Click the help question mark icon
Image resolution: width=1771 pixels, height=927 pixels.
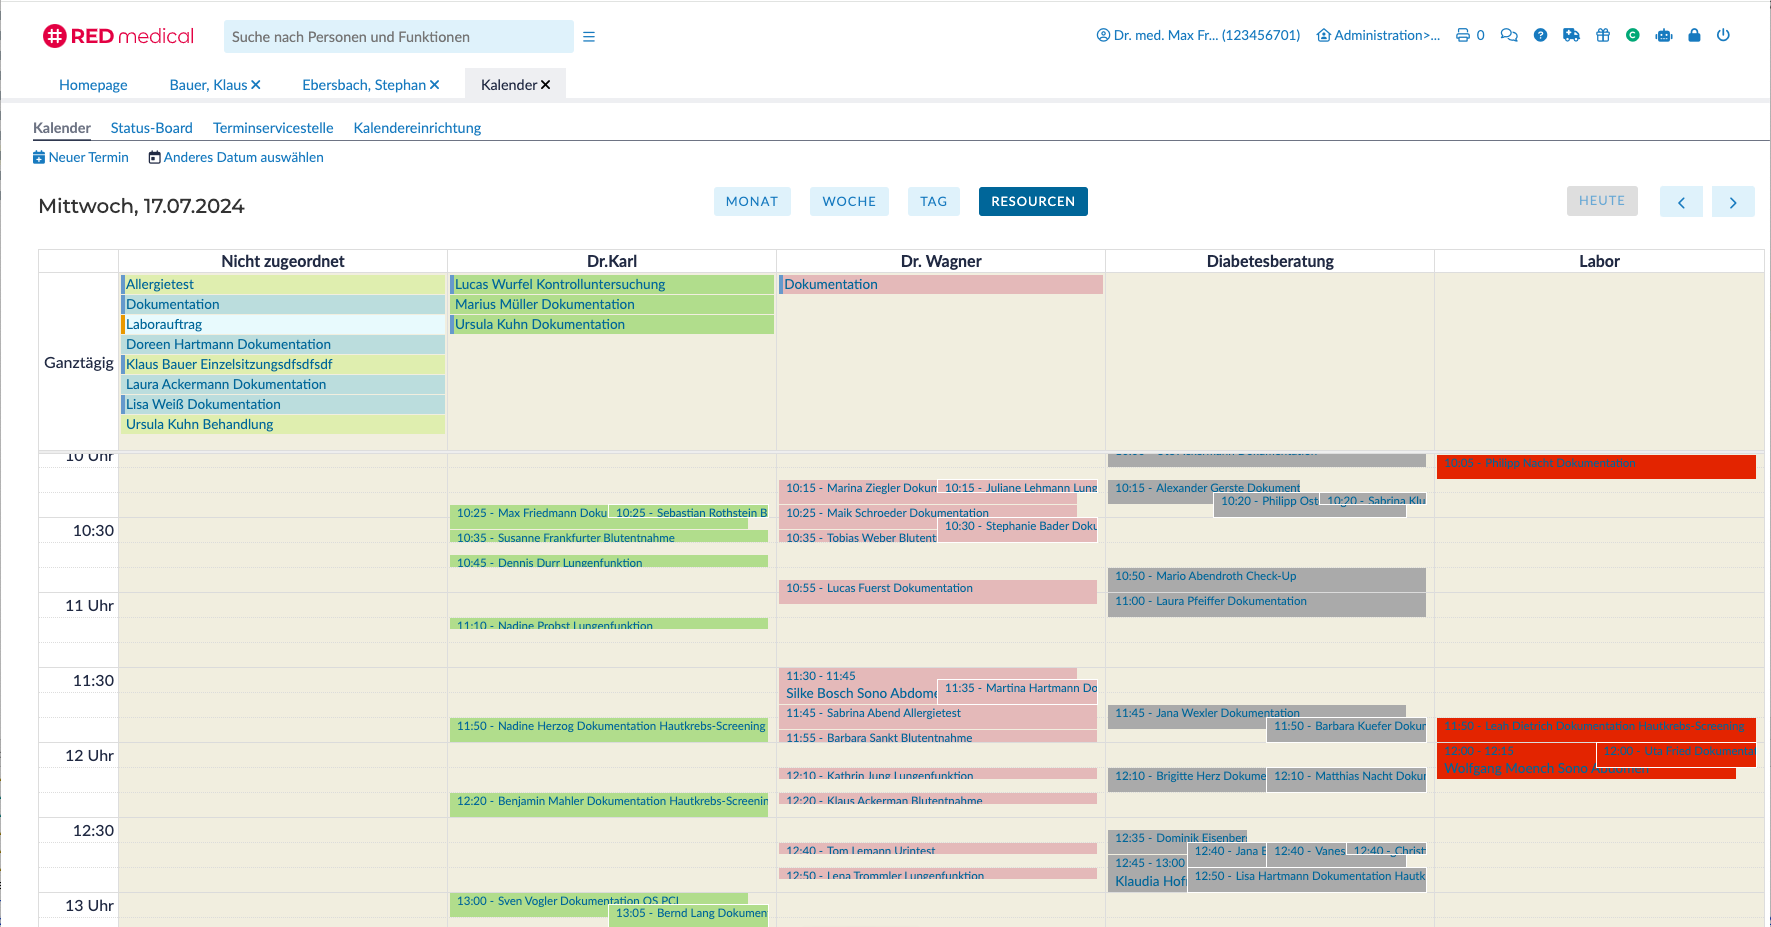coord(1540,35)
